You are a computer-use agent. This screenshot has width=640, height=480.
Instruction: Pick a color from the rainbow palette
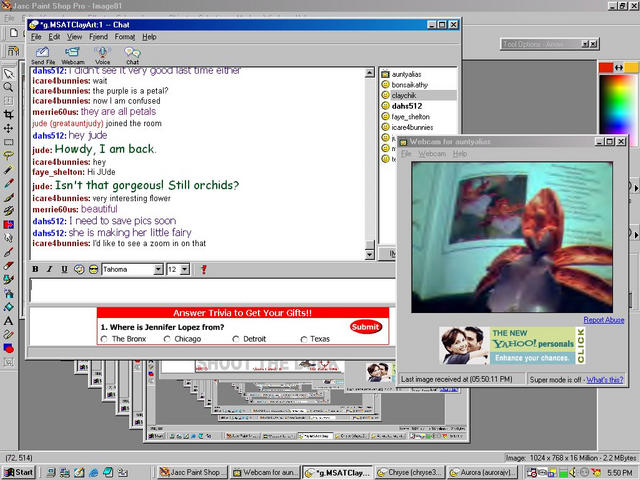[x=618, y=104]
